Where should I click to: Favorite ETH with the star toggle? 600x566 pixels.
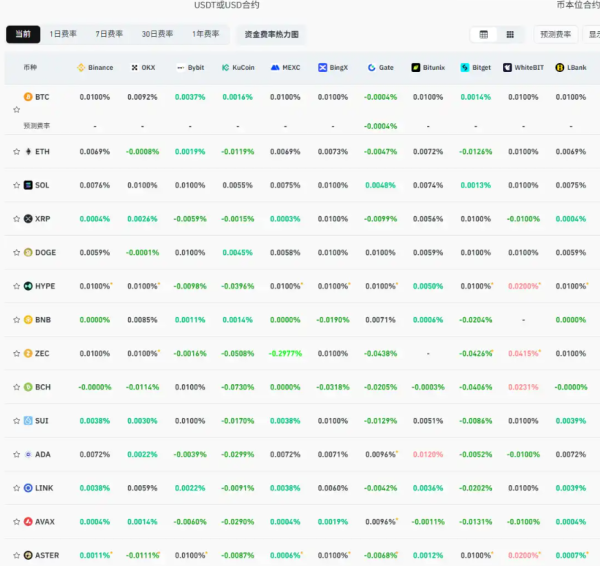(16, 151)
